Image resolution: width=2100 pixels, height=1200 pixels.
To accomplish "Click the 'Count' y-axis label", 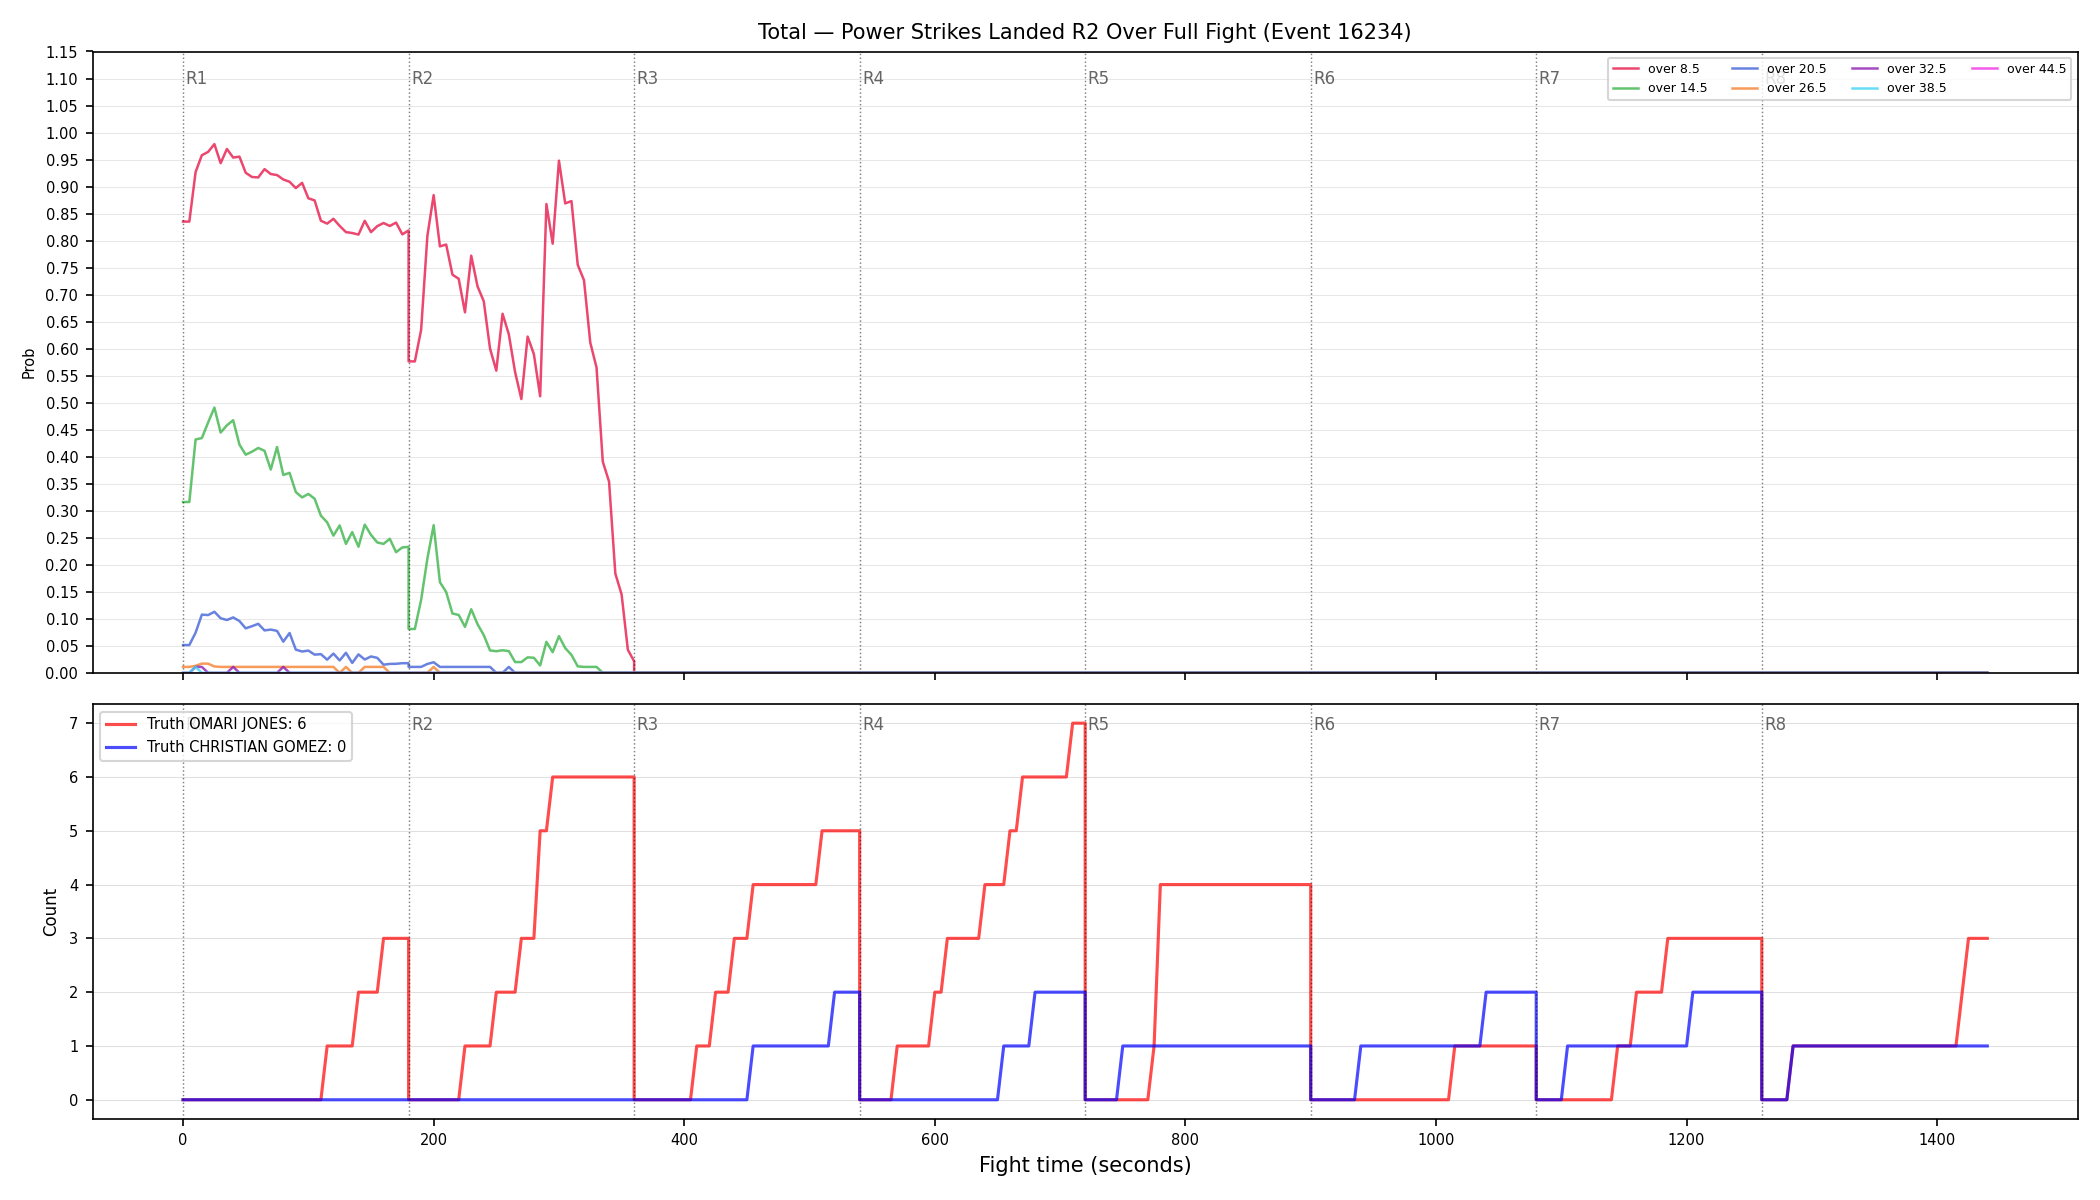I will (50, 912).
